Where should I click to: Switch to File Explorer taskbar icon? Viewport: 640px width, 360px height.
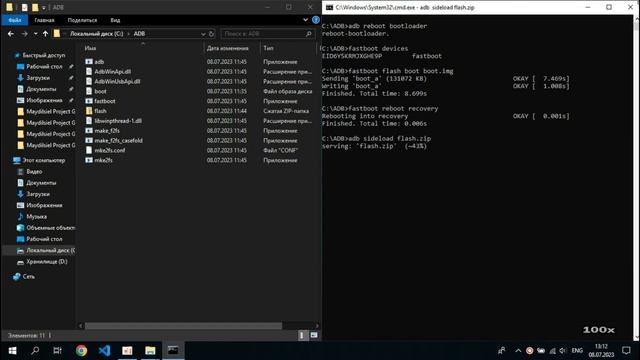pyautogui.click(x=150, y=351)
